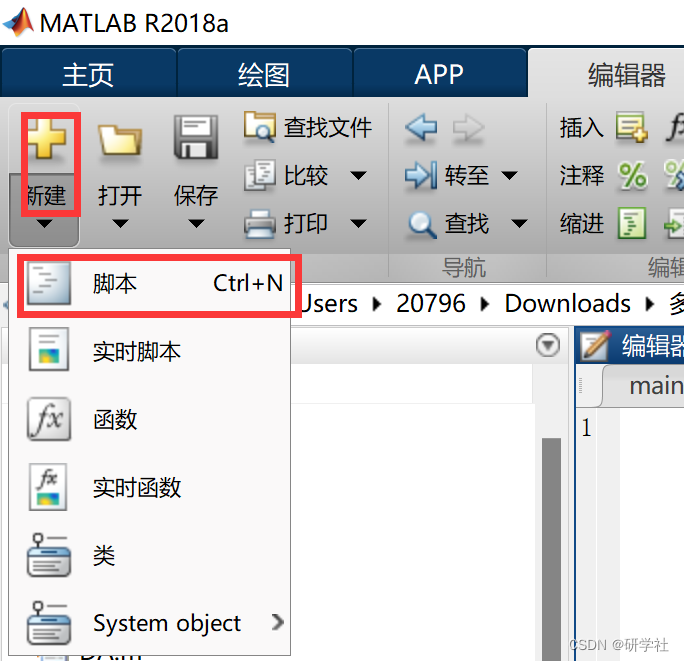Click the 转至 button label

click(x=466, y=176)
